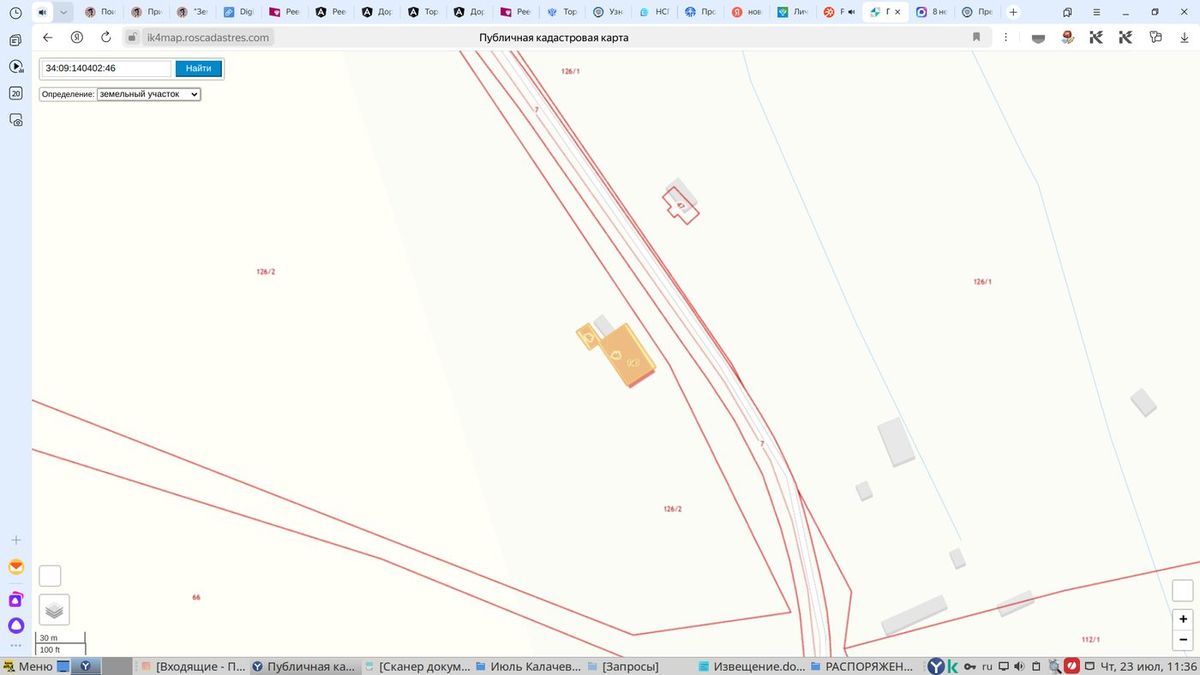Image resolution: width=1200 pixels, height=675 pixels.
Task: Switch to the Digi browser tab
Action: pyautogui.click(x=239, y=12)
